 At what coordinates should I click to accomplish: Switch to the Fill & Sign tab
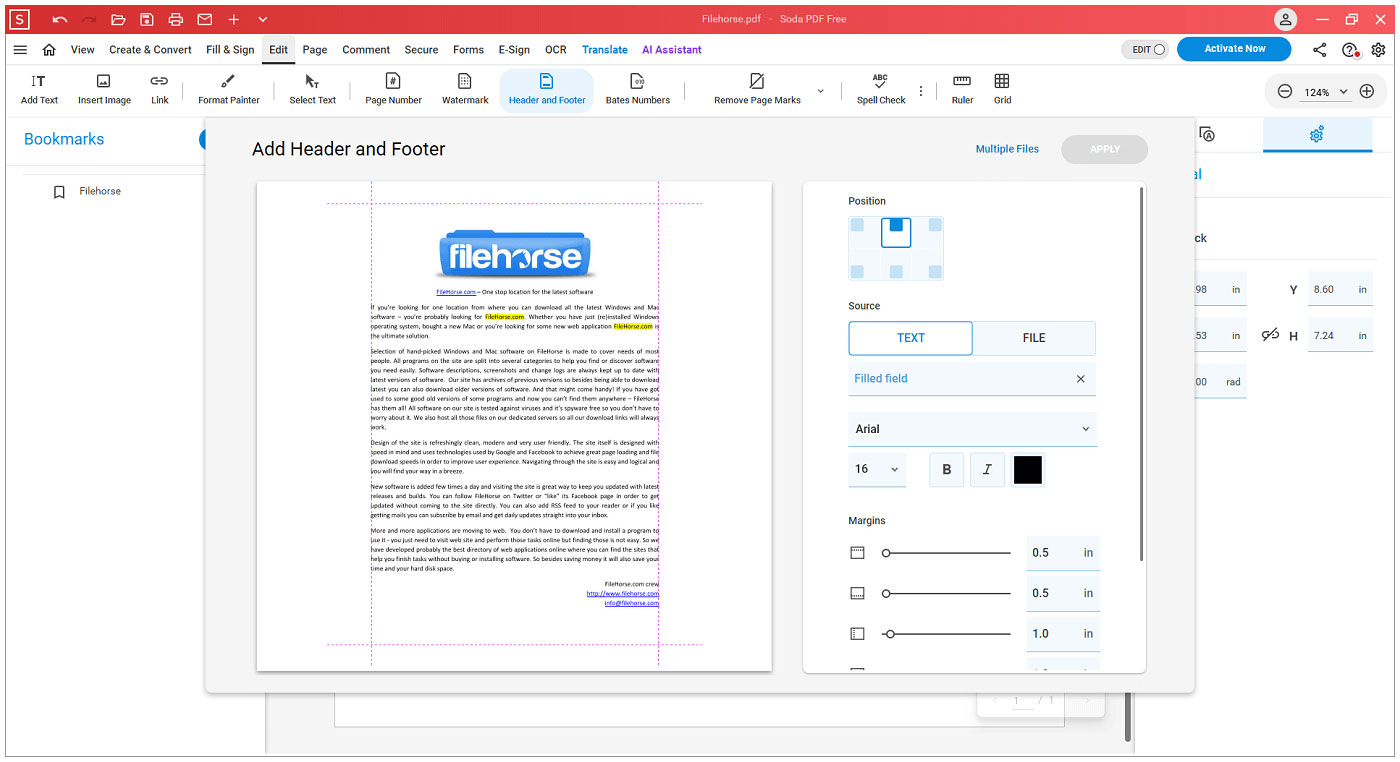coord(230,50)
